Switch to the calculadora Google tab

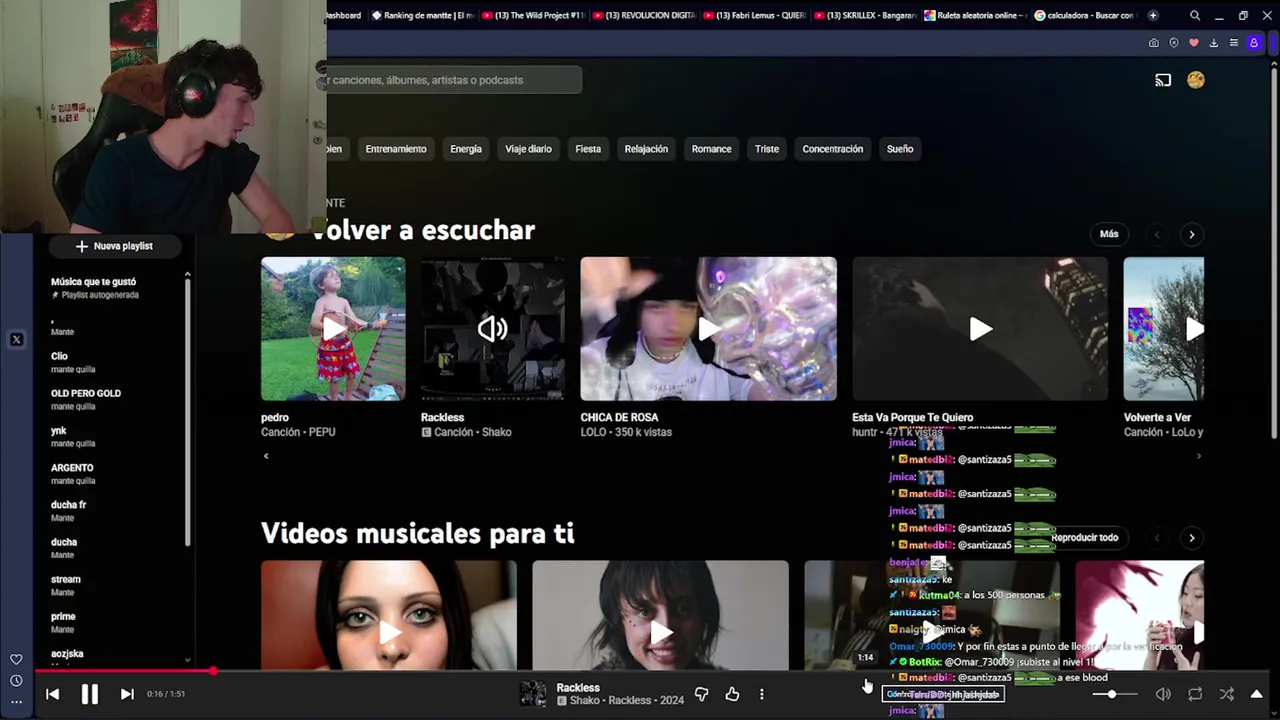click(1085, 15)
